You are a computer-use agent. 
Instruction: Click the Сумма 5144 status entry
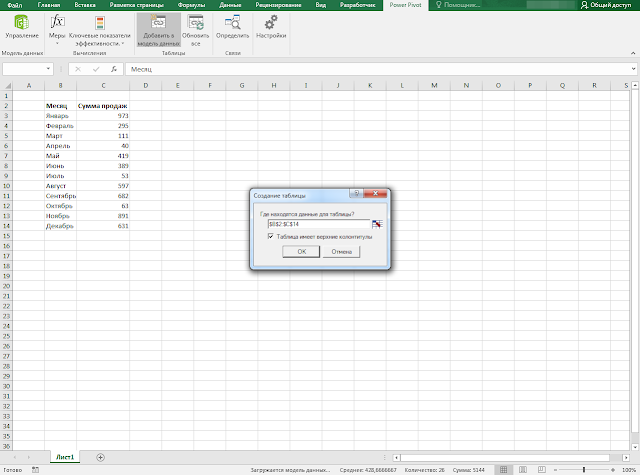[469, 470]
